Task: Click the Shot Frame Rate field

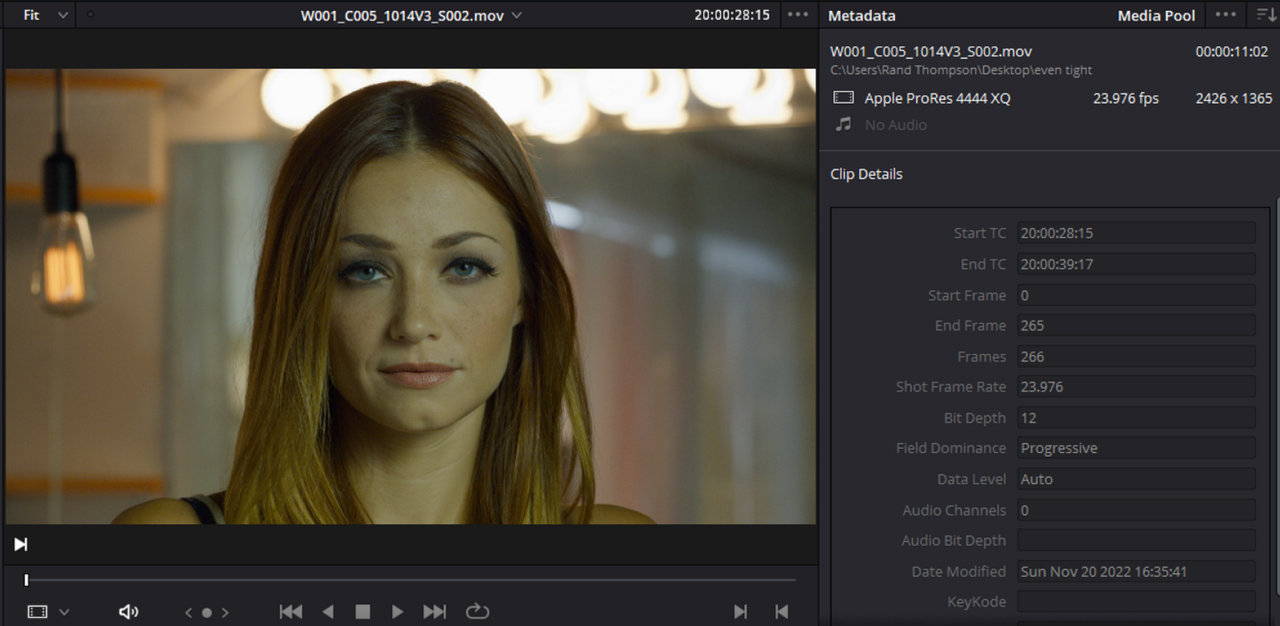Action: 1136,387
